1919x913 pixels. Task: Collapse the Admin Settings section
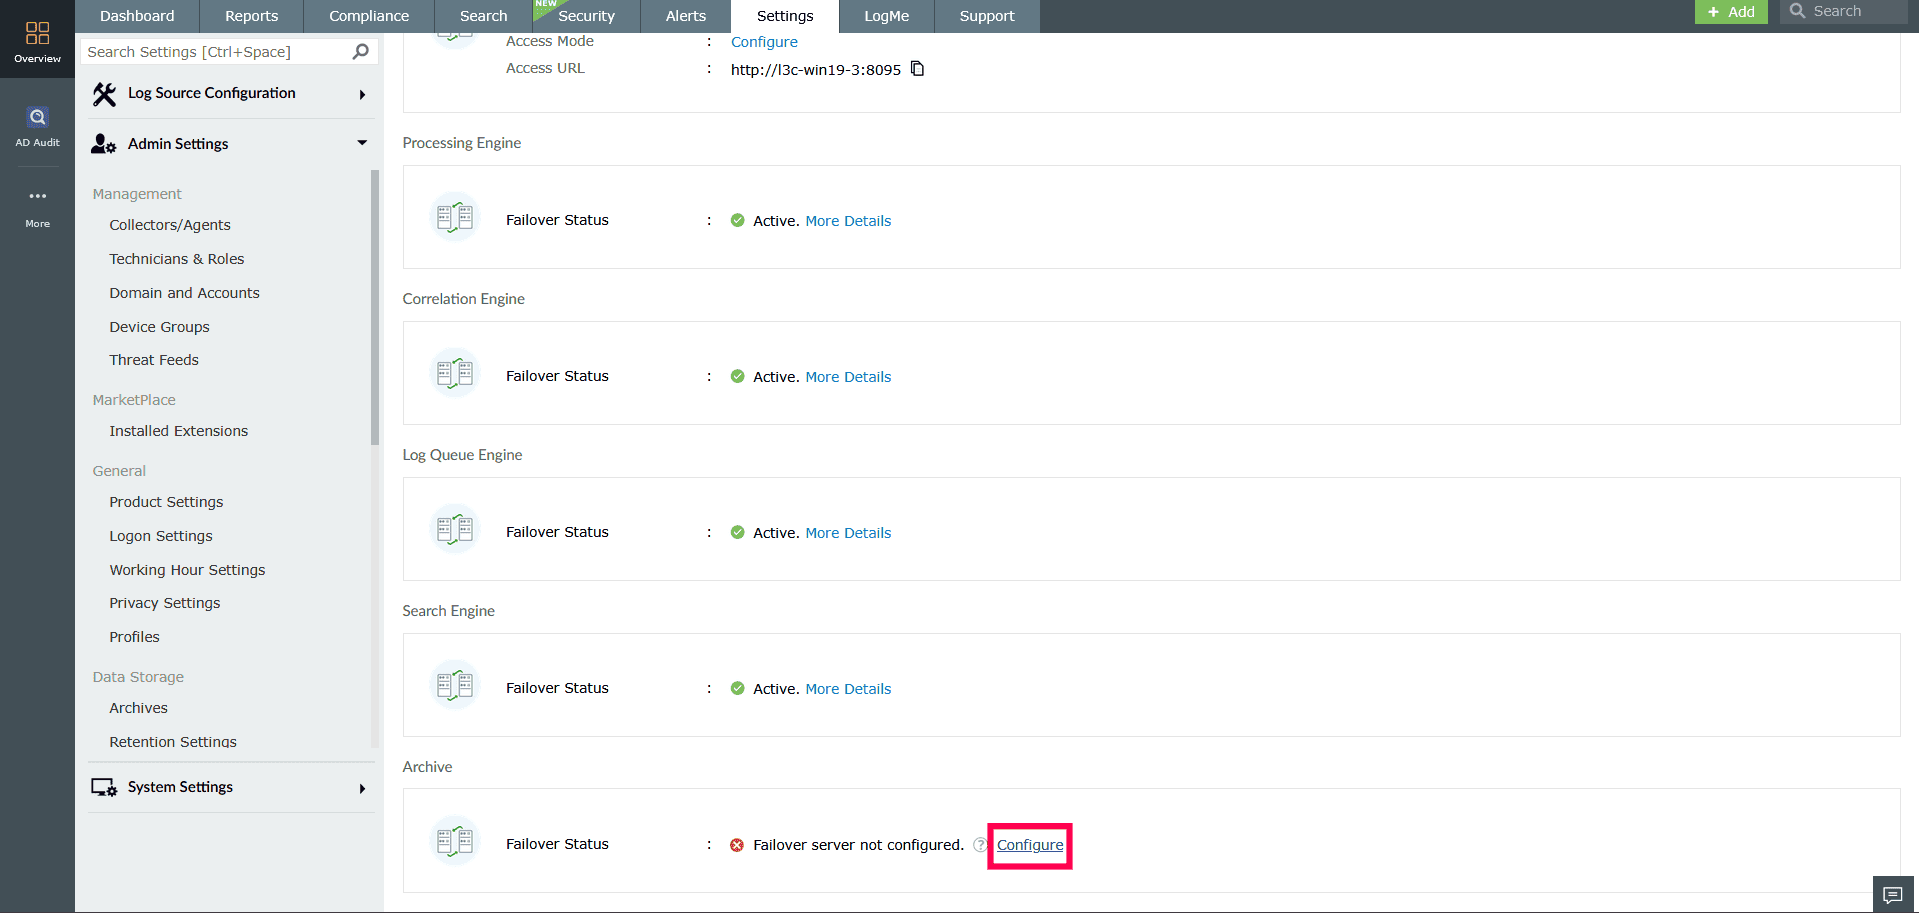[361, 143]
